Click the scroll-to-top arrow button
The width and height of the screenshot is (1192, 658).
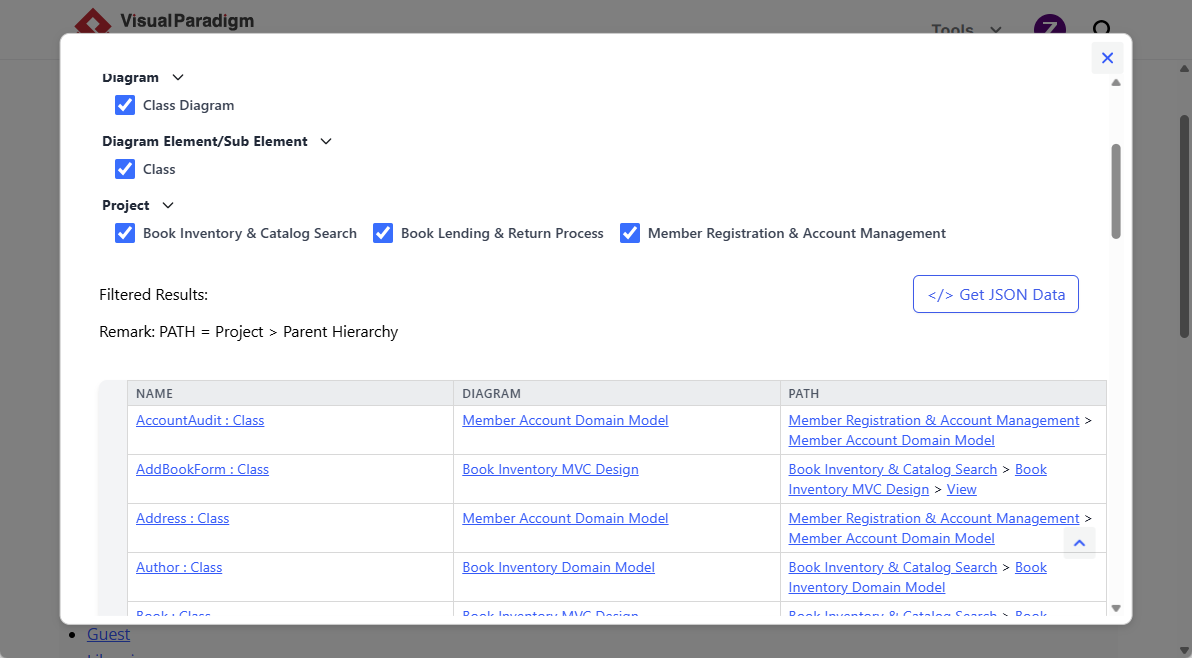click(x=1079, y=543)
